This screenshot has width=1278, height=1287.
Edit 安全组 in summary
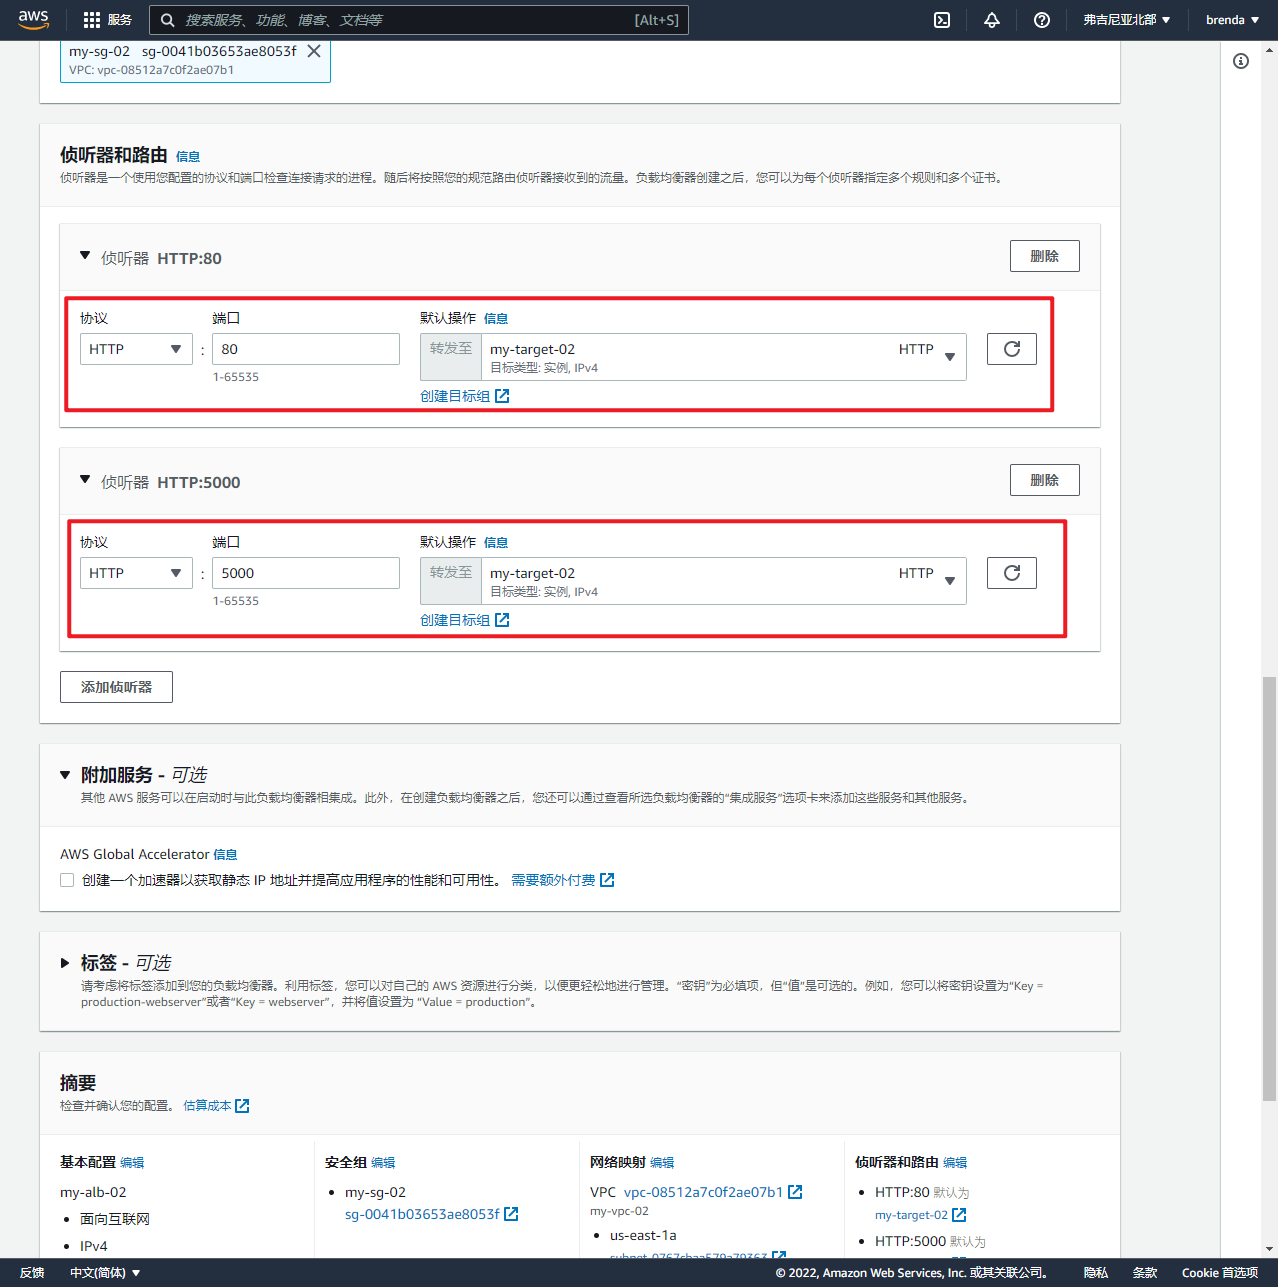click(x=383, y=1162)
